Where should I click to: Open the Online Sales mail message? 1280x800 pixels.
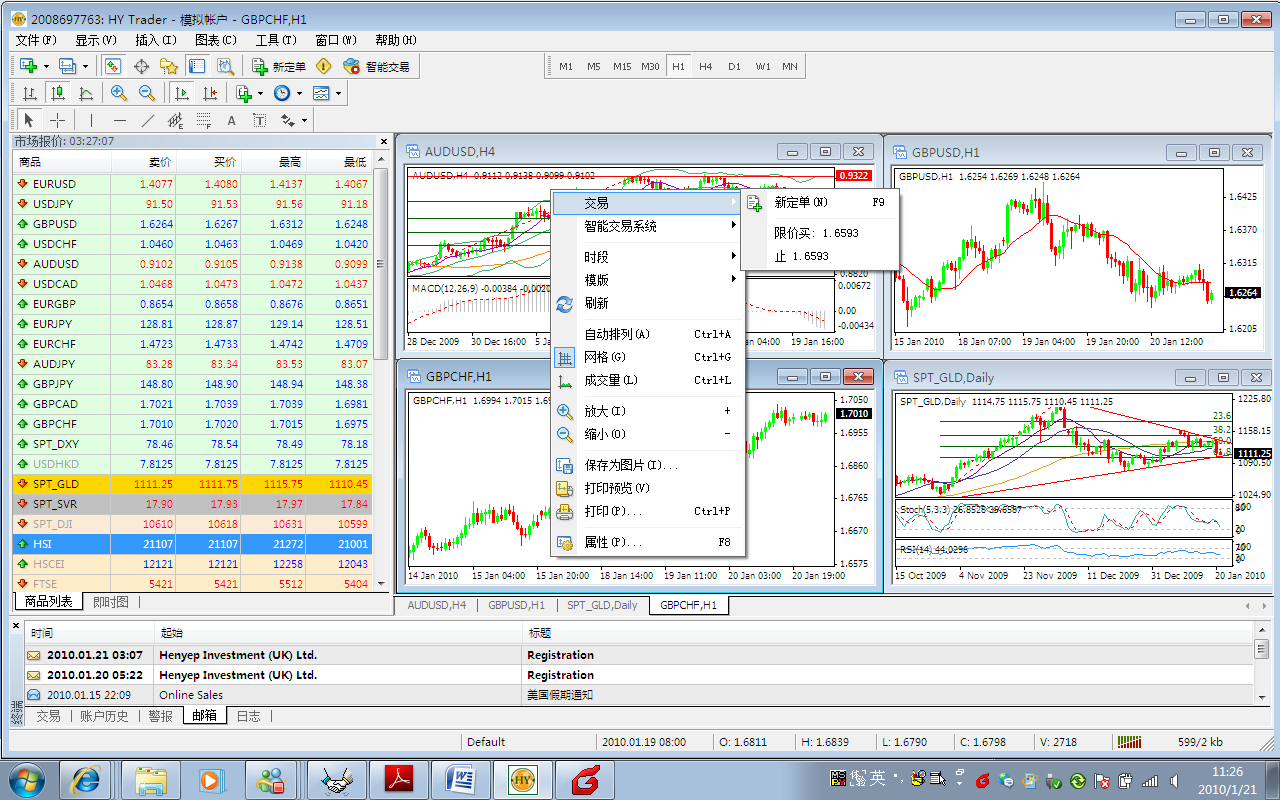pyautogui.click(x=638, y=695)
